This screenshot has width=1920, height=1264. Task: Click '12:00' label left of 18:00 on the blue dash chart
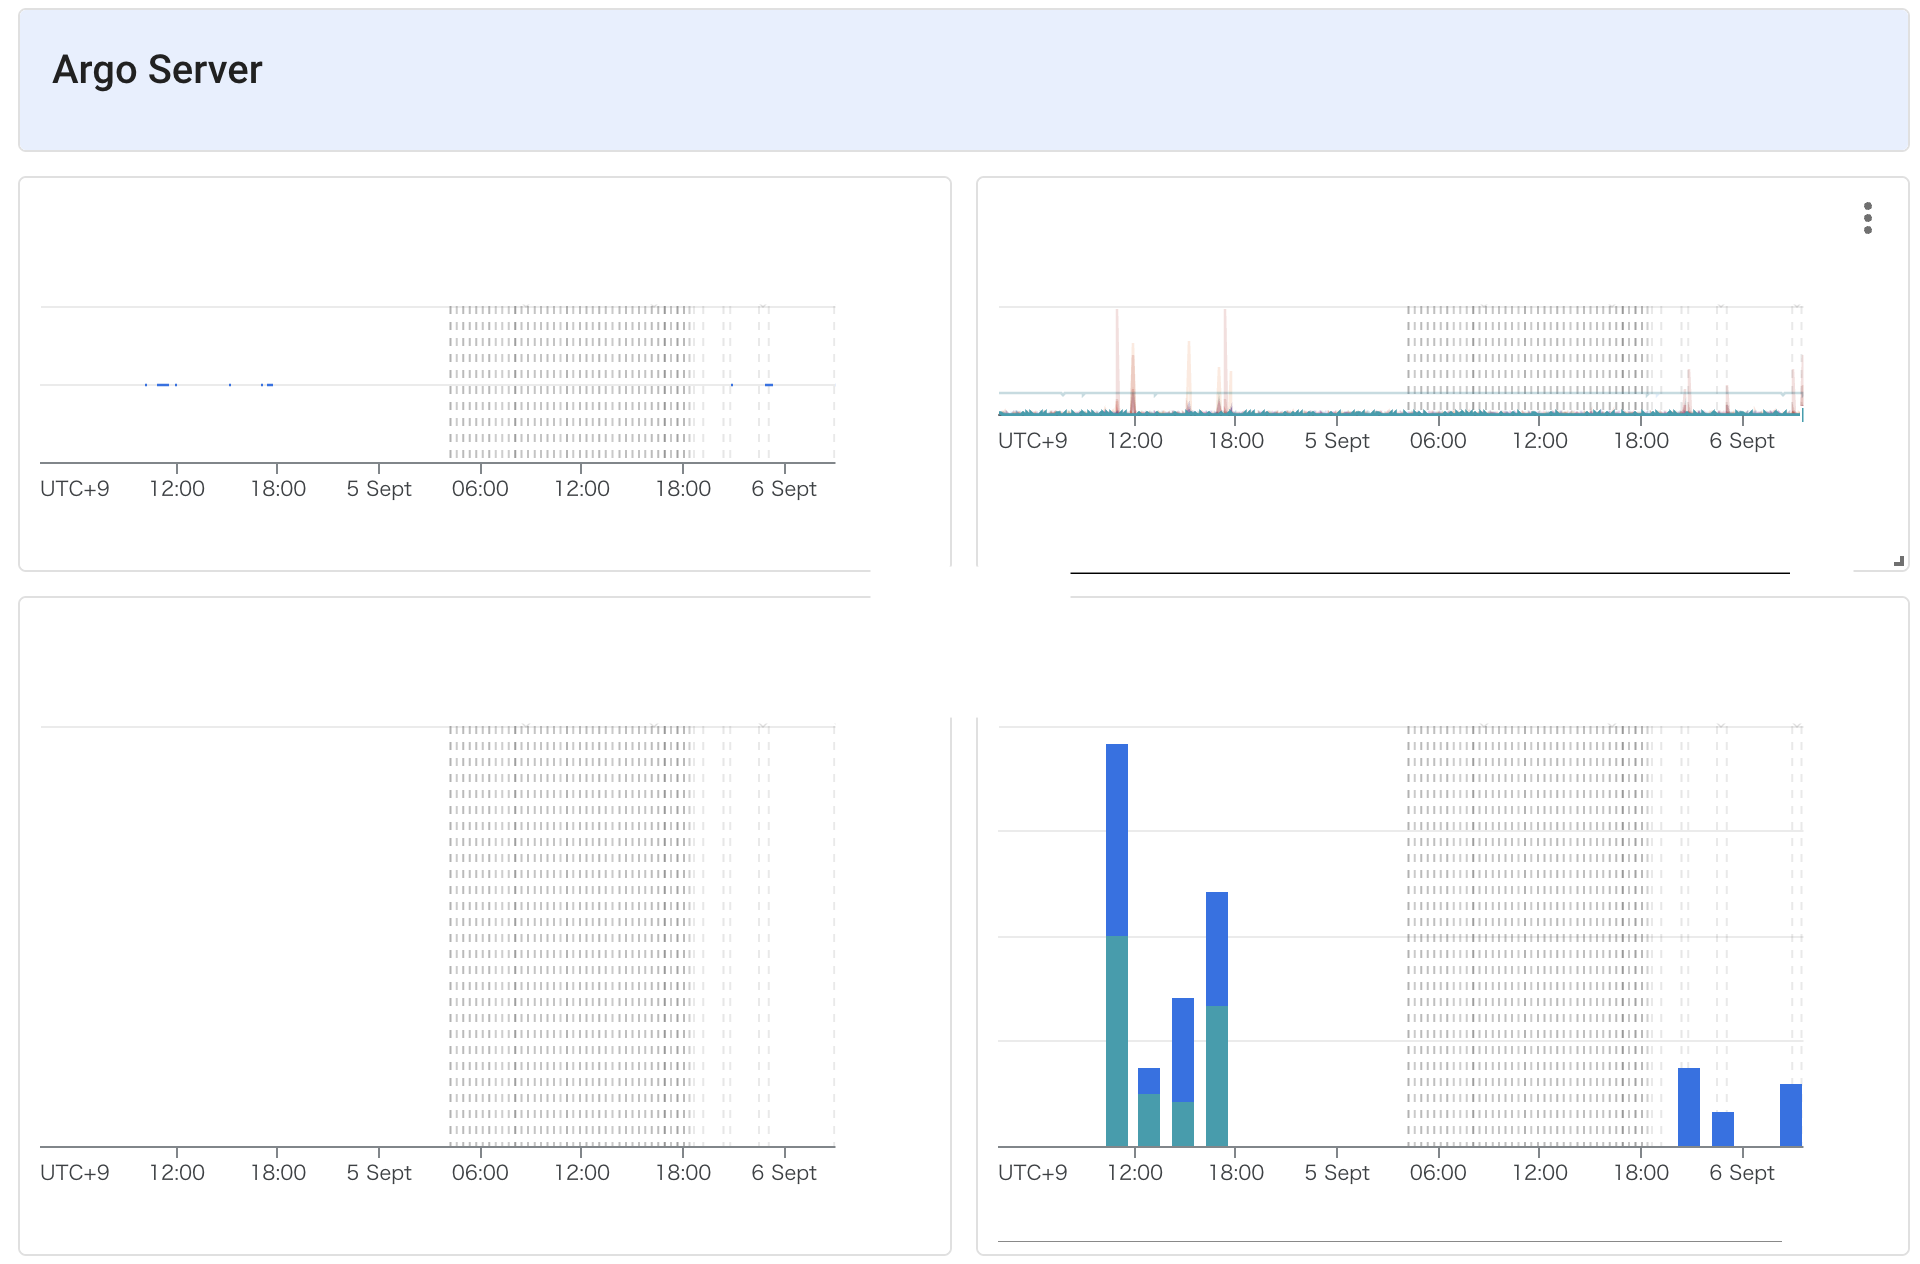point(177,488)
